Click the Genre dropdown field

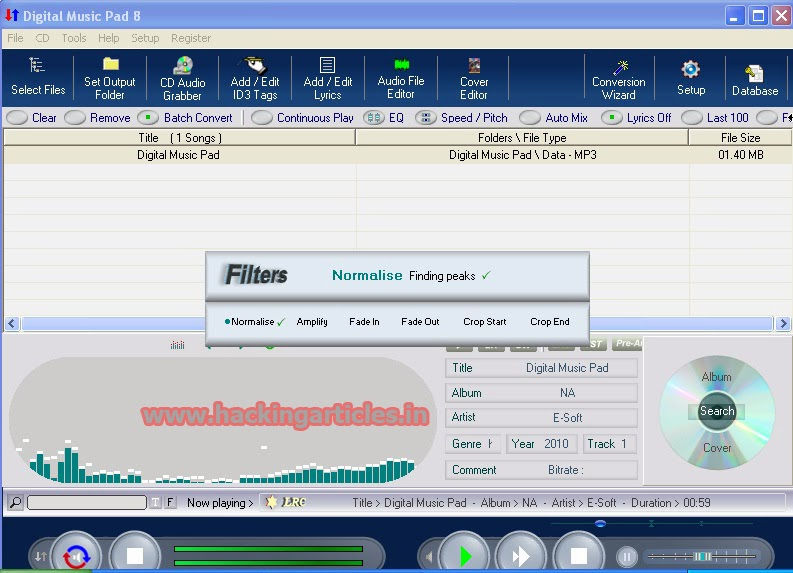473,444
